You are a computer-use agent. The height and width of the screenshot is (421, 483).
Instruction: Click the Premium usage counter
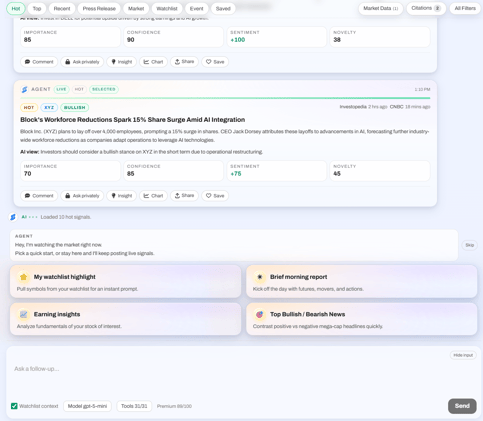pos(174,406)
